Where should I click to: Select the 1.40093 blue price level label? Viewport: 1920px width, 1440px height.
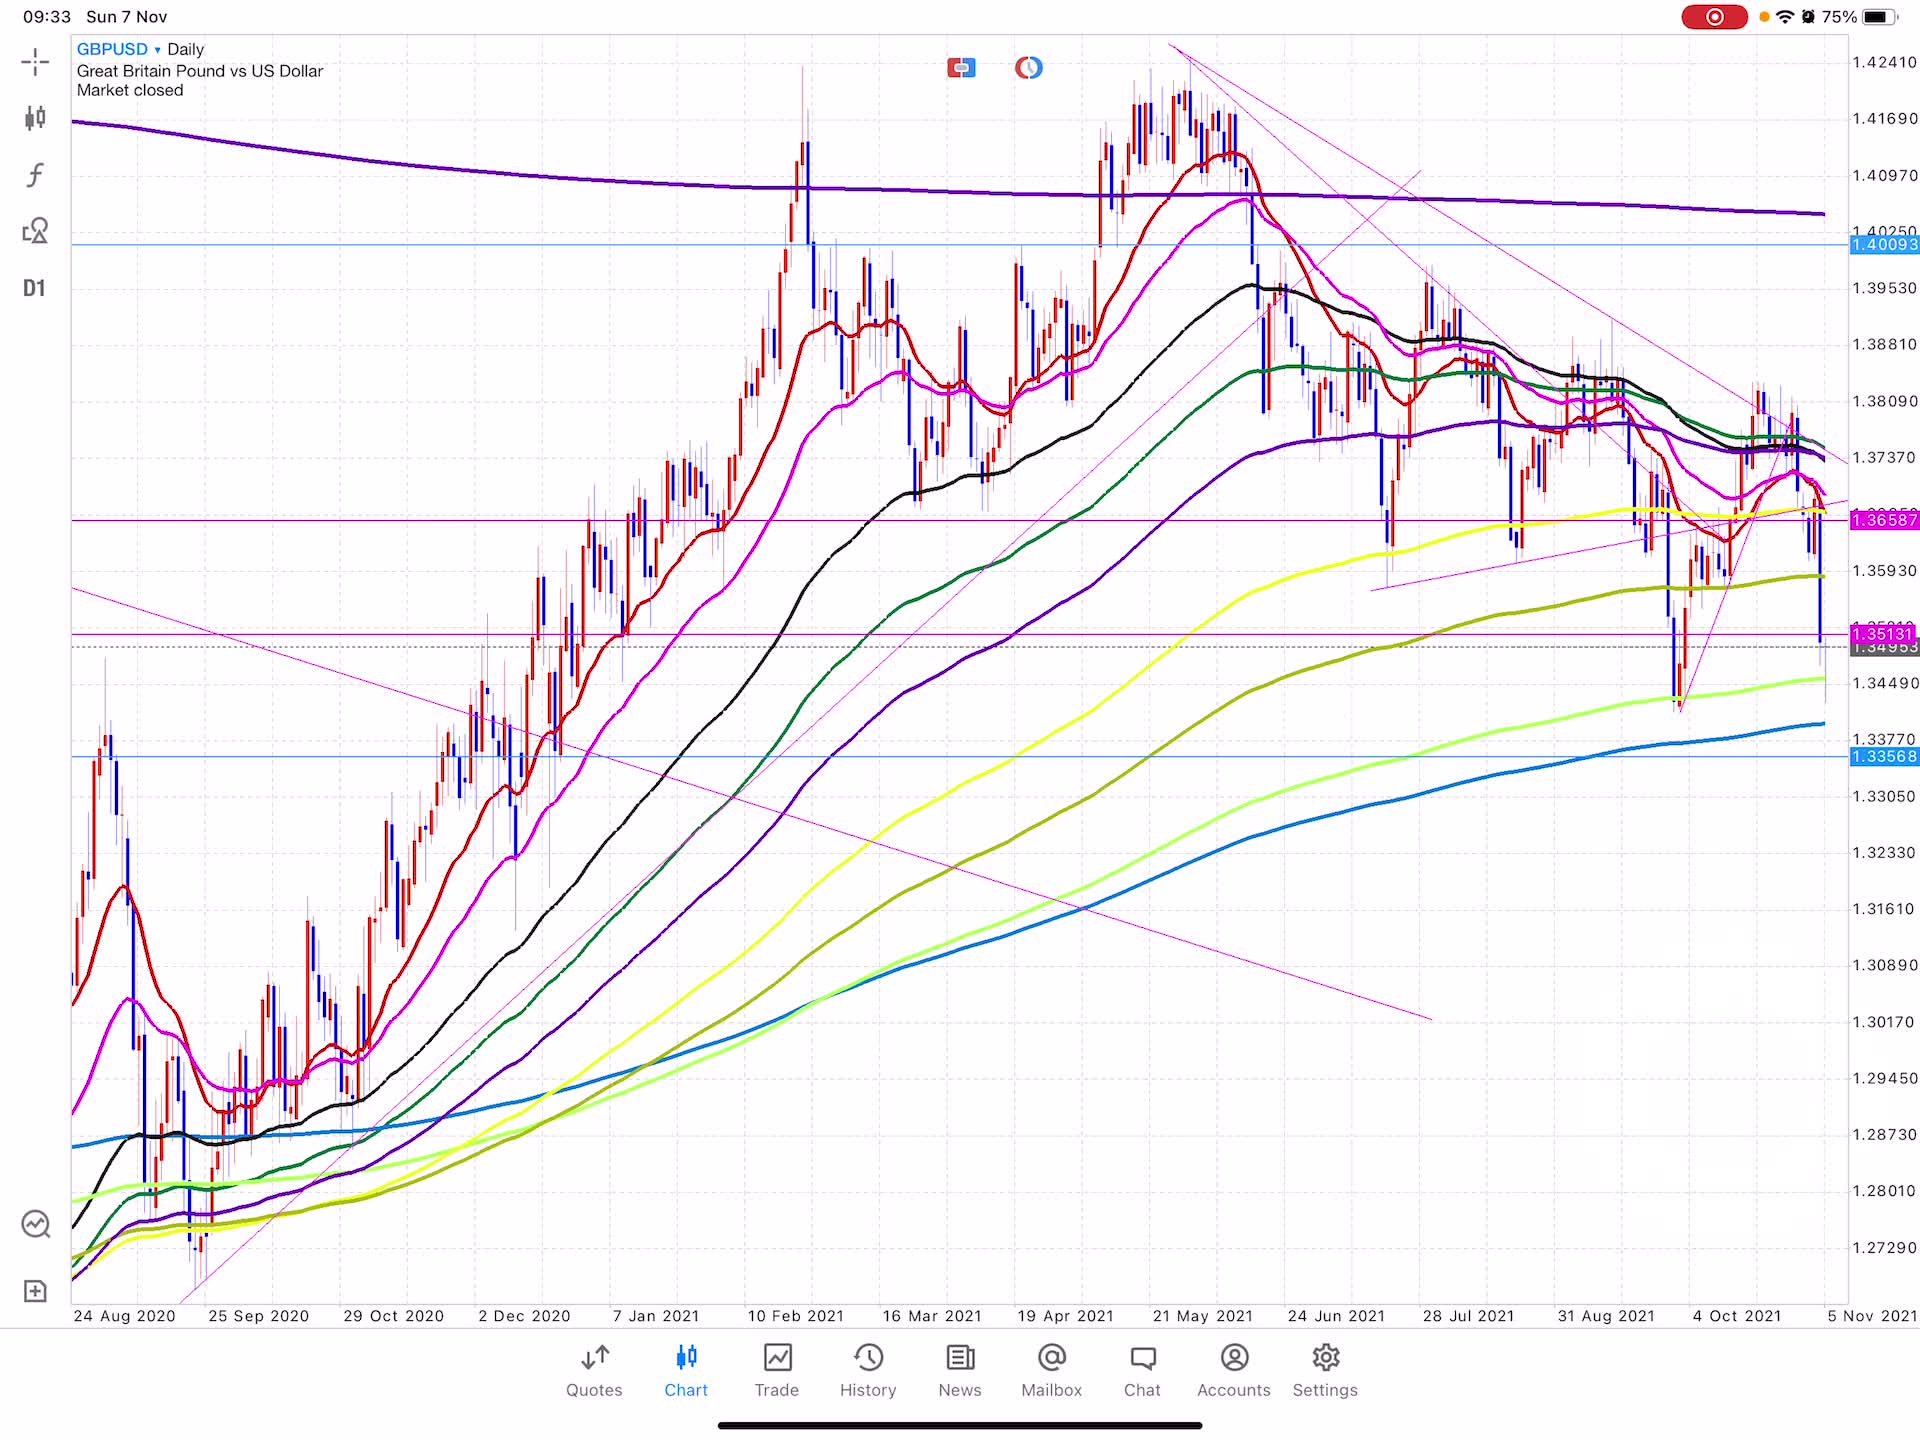click(x=1884, y=245)
